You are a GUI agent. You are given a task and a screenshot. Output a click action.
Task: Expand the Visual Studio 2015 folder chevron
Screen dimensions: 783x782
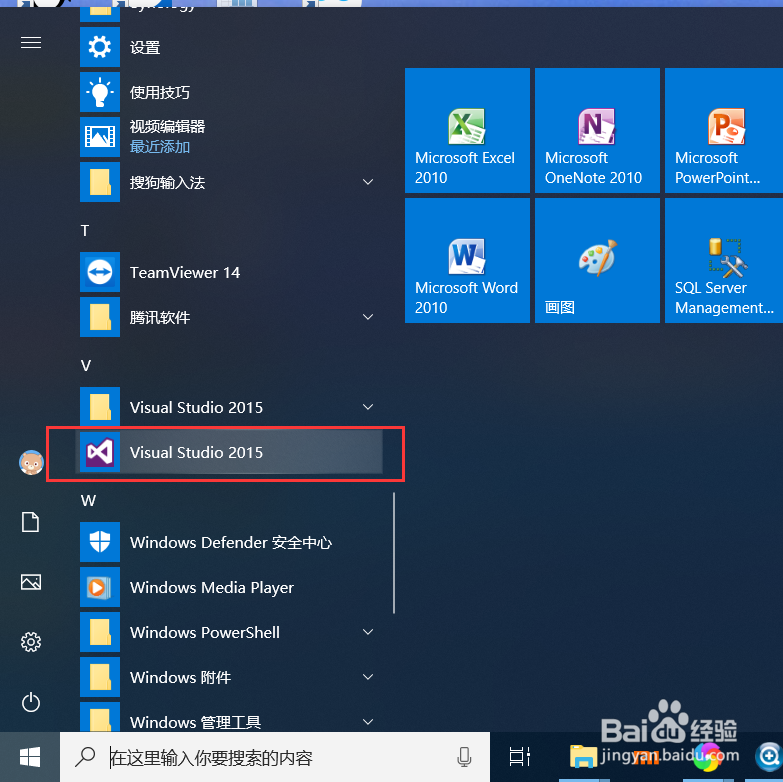pos(368,407)
